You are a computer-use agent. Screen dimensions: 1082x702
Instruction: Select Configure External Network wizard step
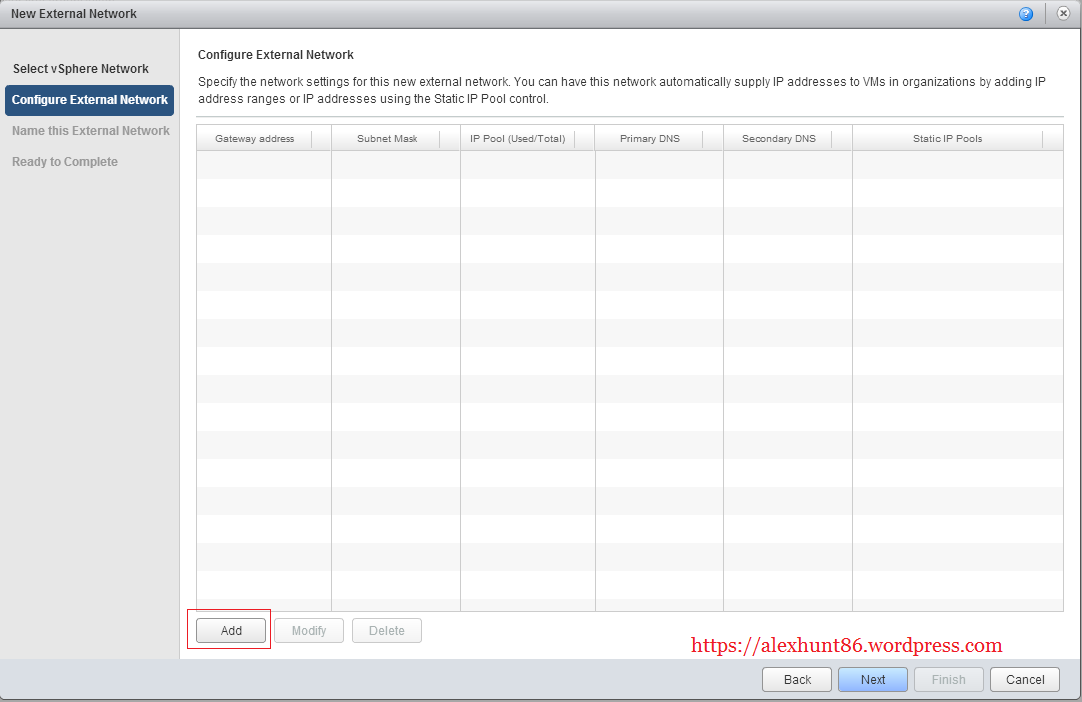(x=90, y=100)
